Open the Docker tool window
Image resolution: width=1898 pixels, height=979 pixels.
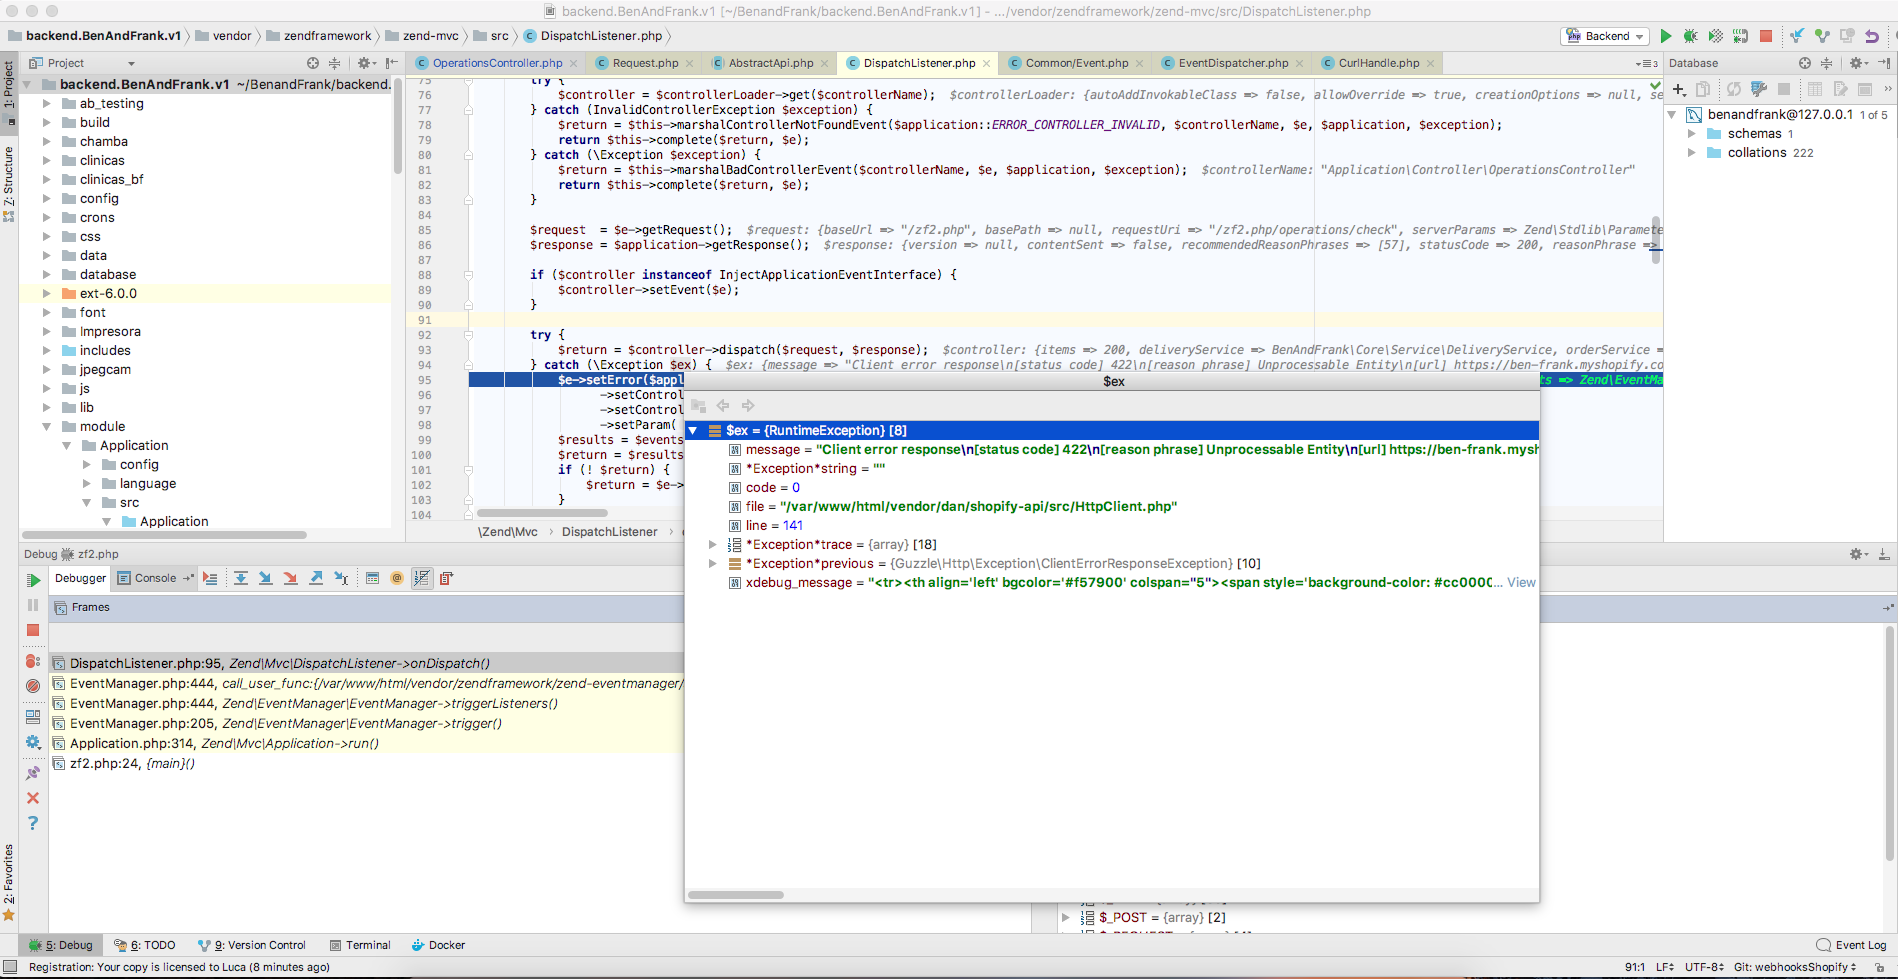pyautogui.click(x=438, y=945)
